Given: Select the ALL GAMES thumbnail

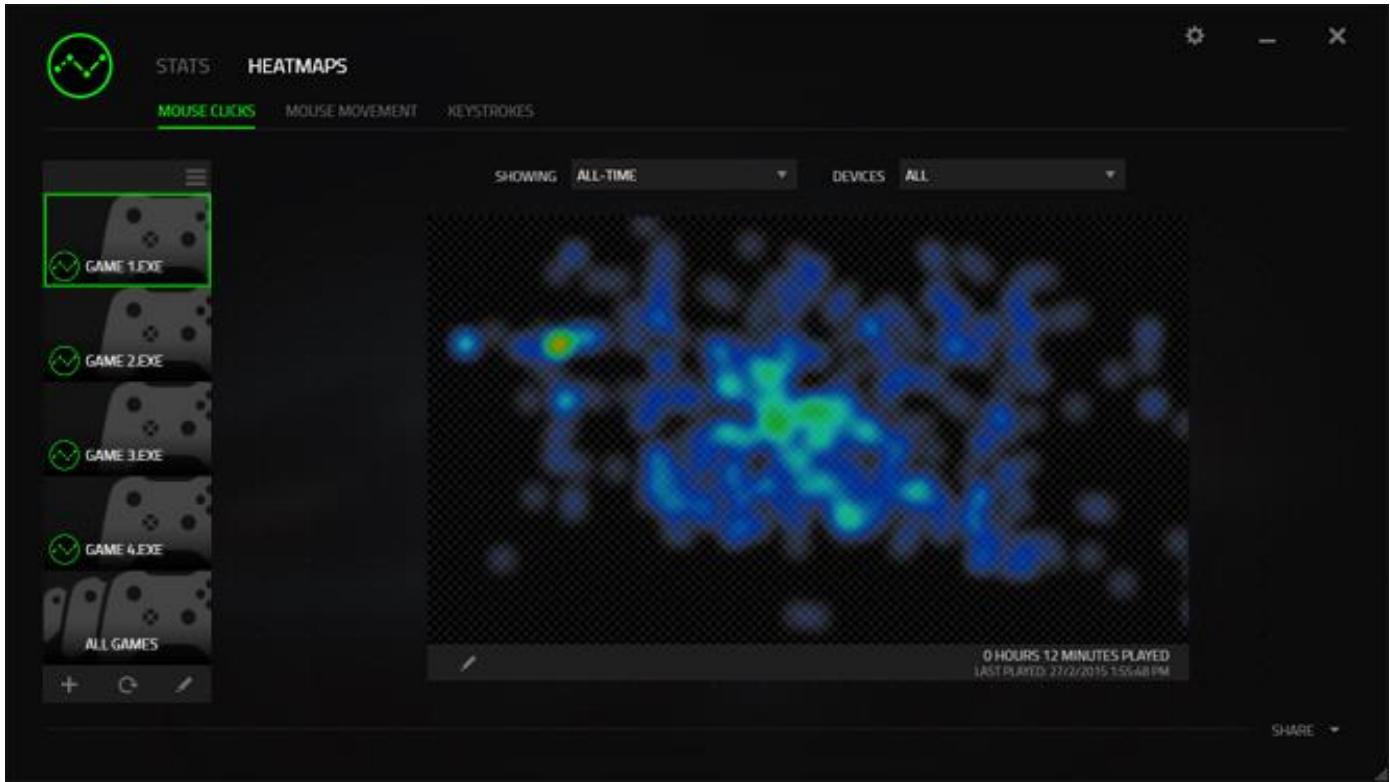Looking at the screenshot, I should click(127, 616).
